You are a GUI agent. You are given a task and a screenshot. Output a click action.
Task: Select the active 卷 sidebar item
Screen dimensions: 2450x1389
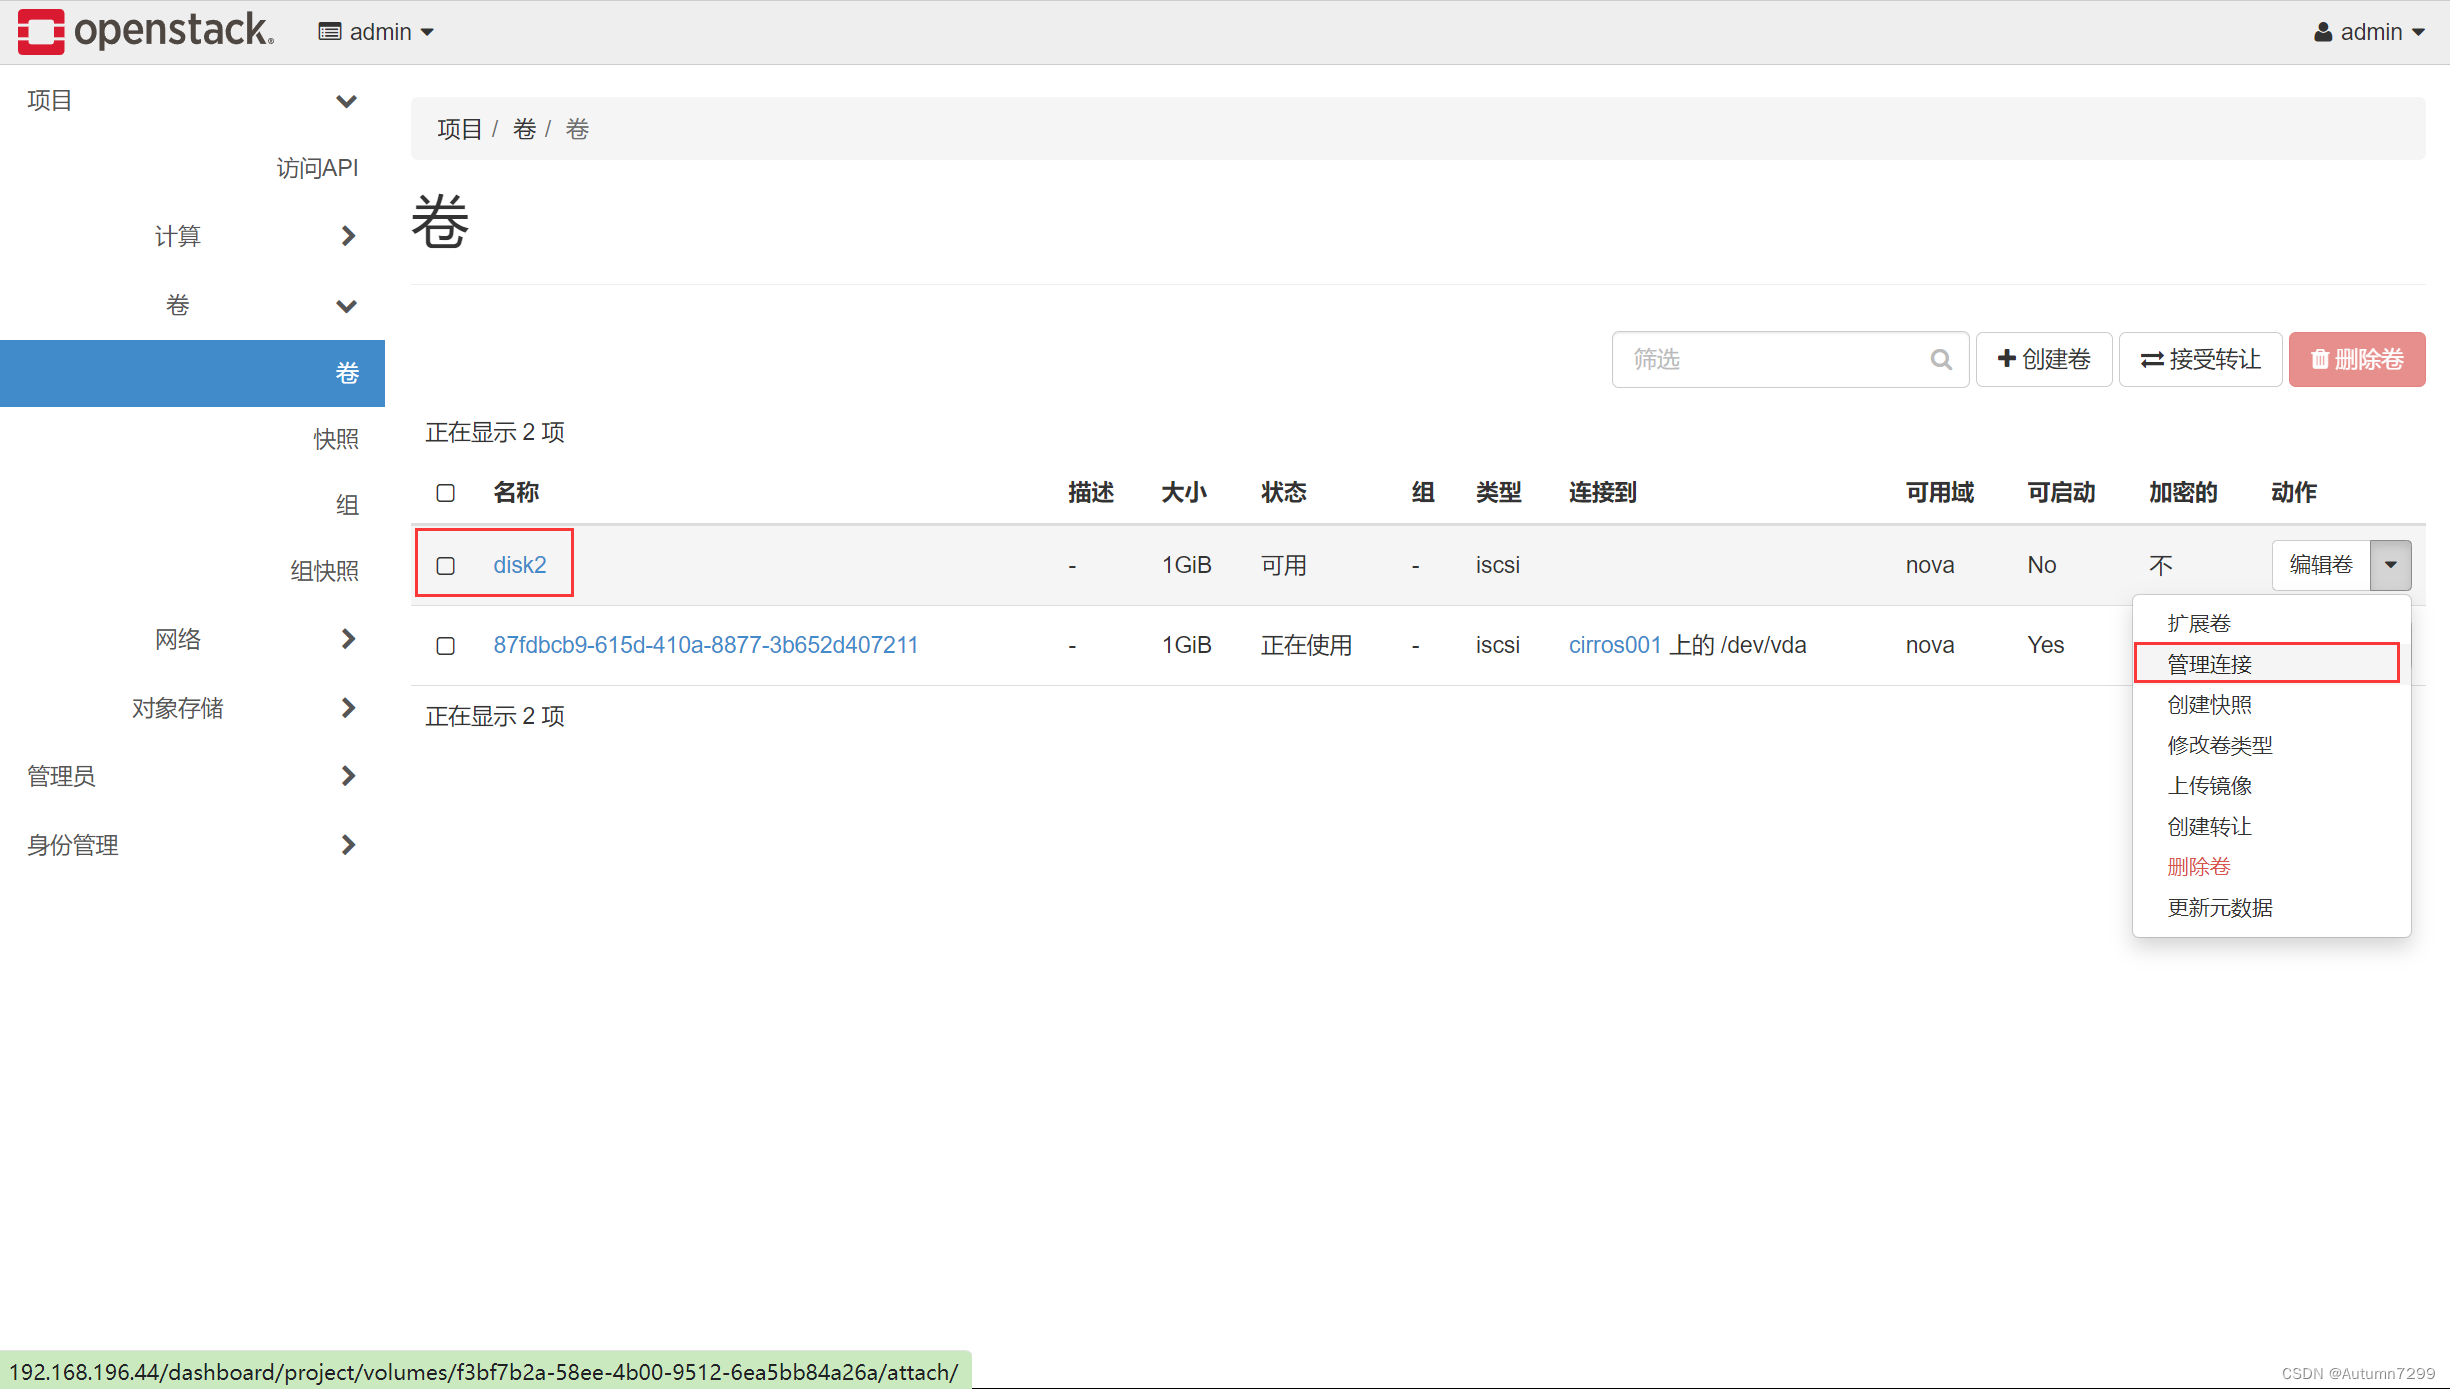point(192,373)
